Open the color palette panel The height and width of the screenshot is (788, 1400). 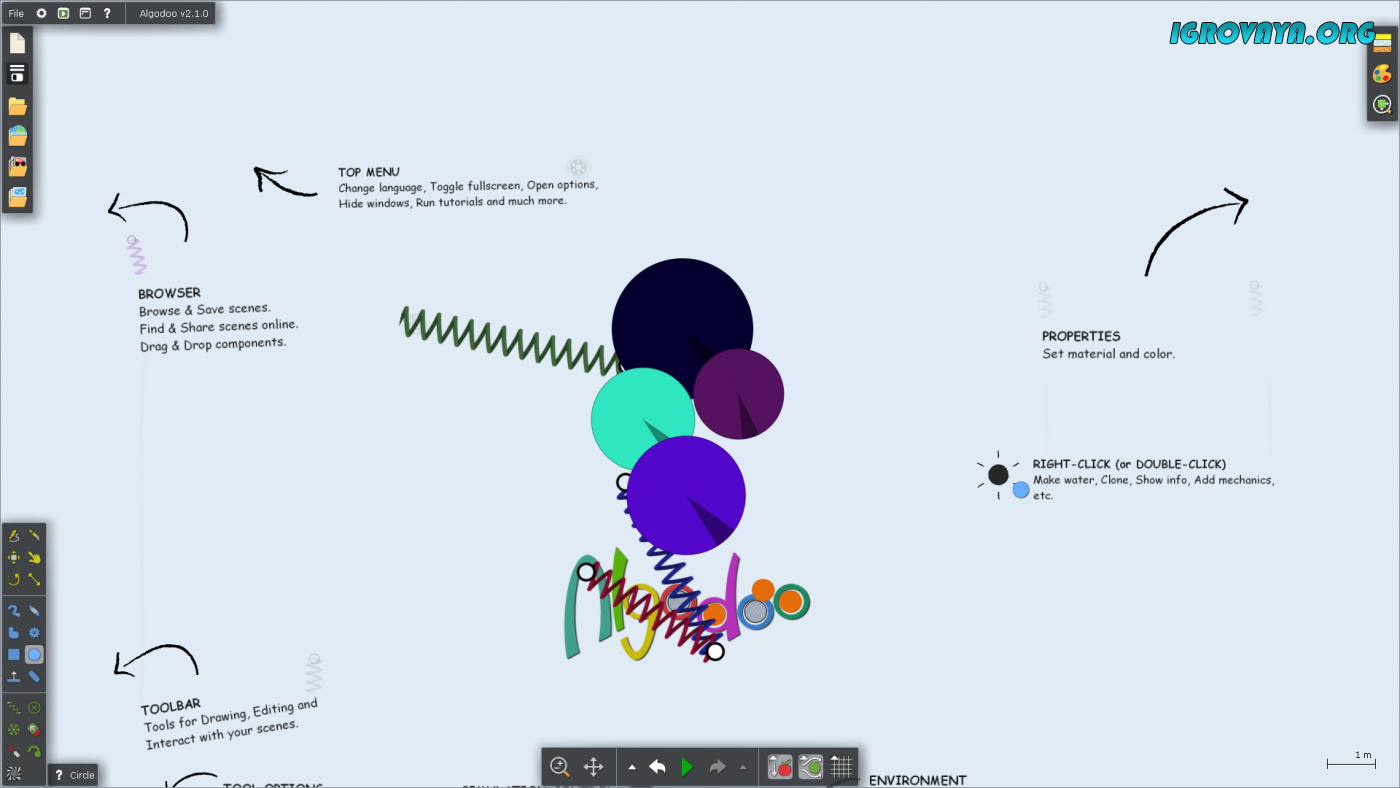pyautogui.click(x=1382, y=74)
